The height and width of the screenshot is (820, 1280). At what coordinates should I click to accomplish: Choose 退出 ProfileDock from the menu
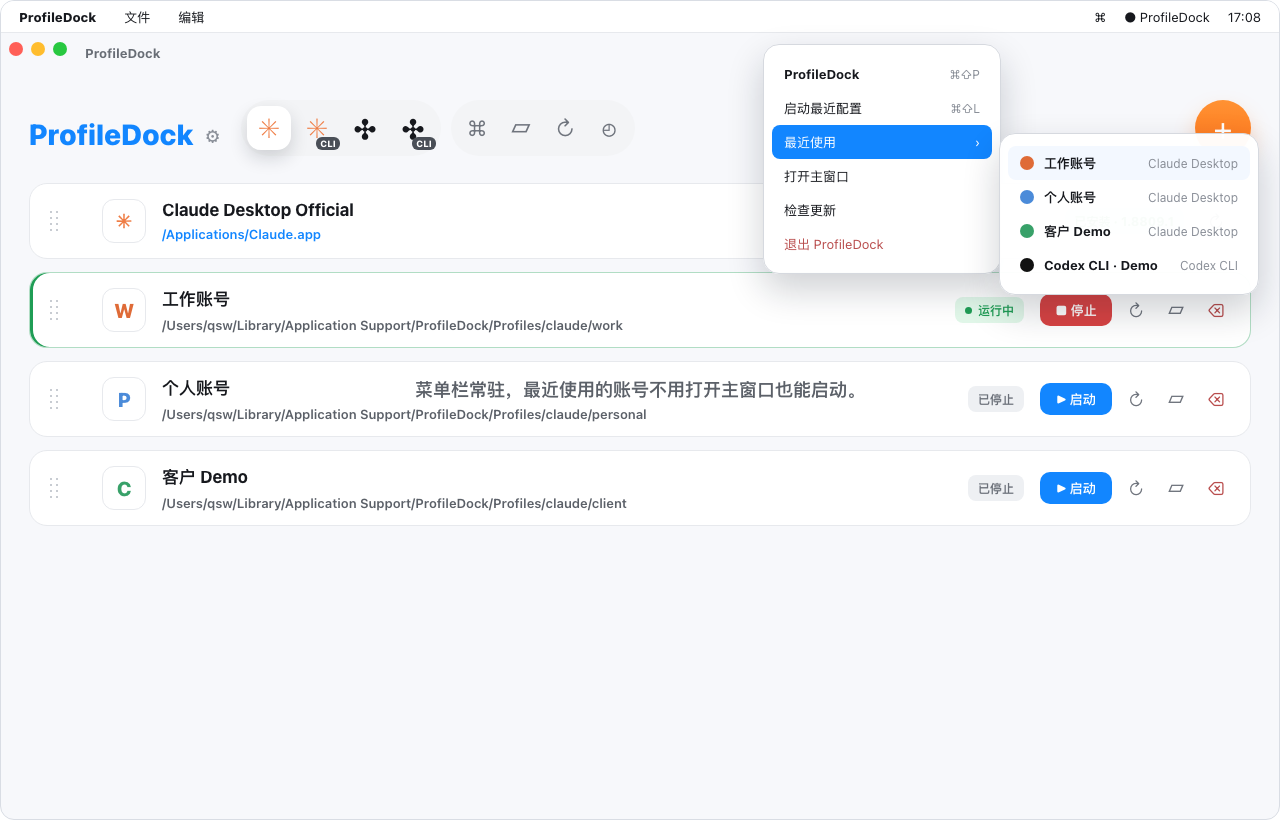[x=882, y=244]
